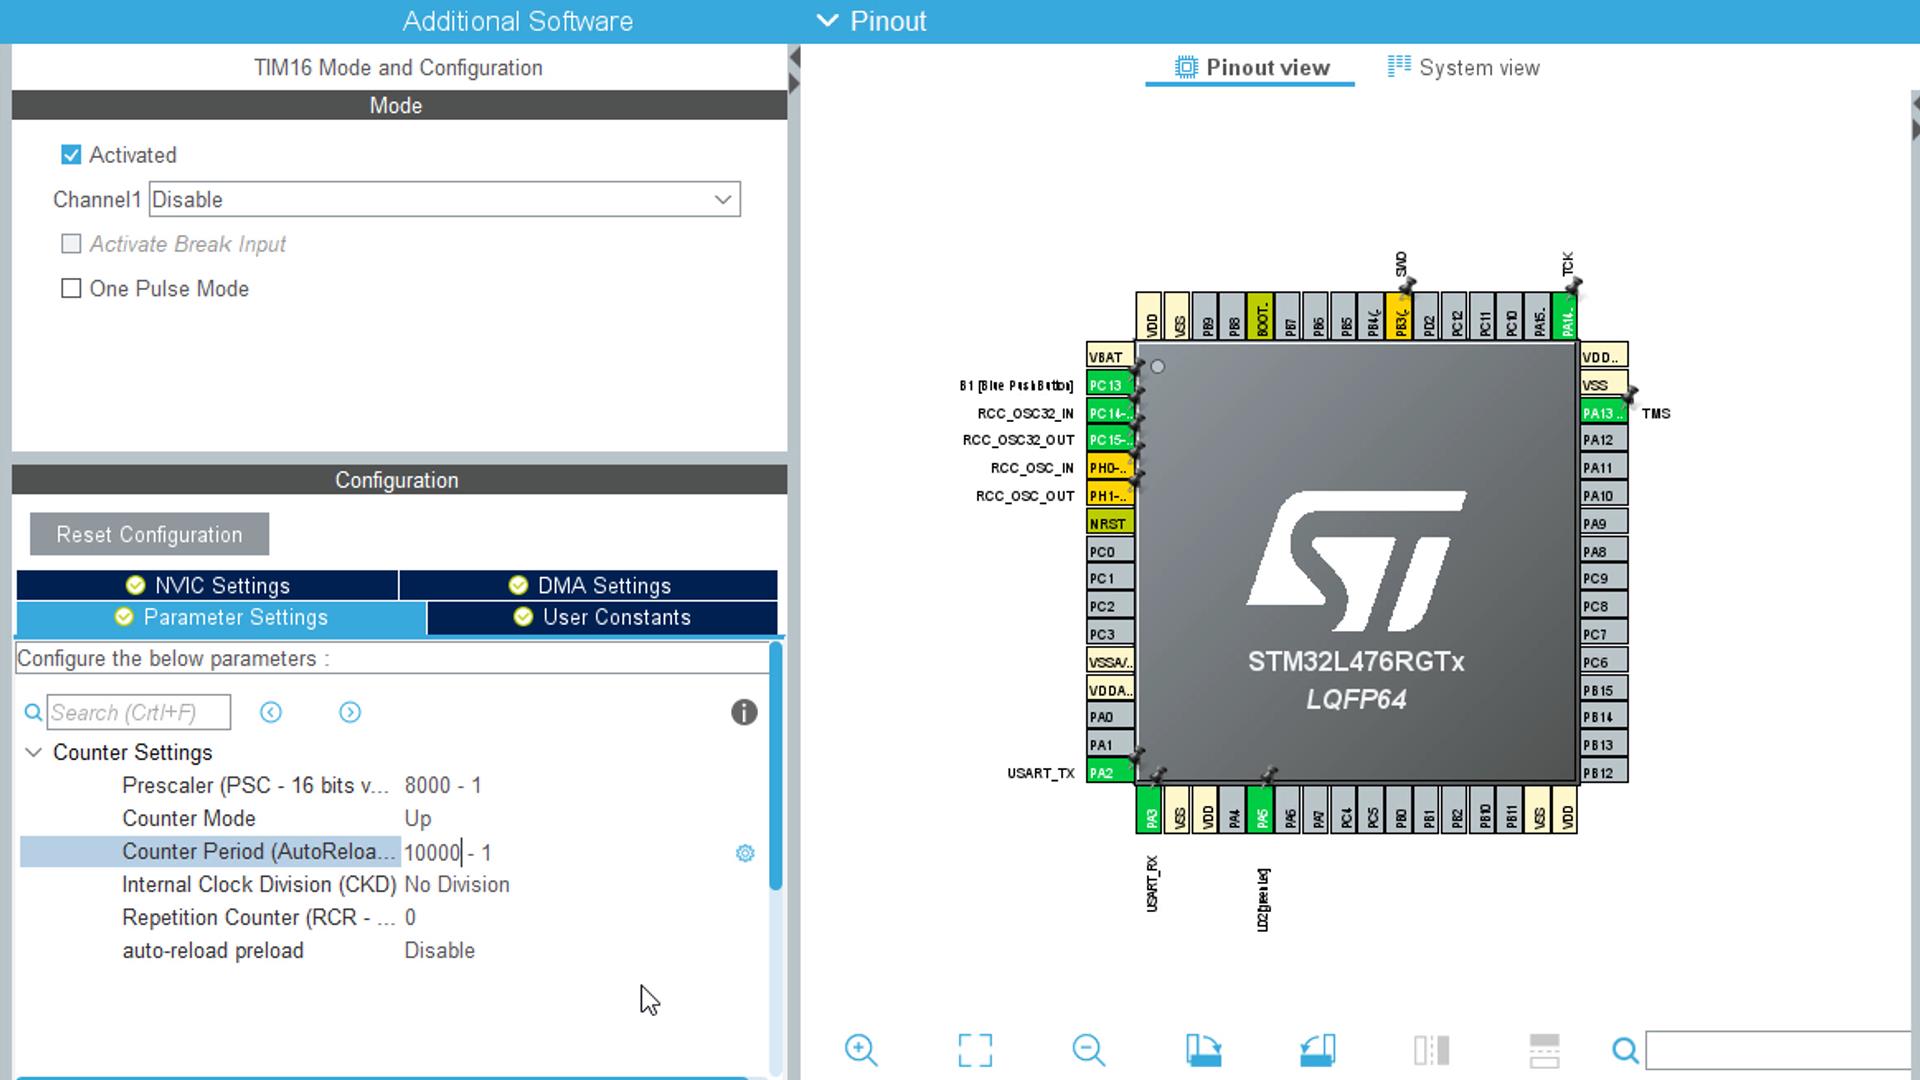Toggle the pinout layout view icon
The width and height of the screenshot is (1920, 1080).
pyautogui.click(x=1431, y=1050)
